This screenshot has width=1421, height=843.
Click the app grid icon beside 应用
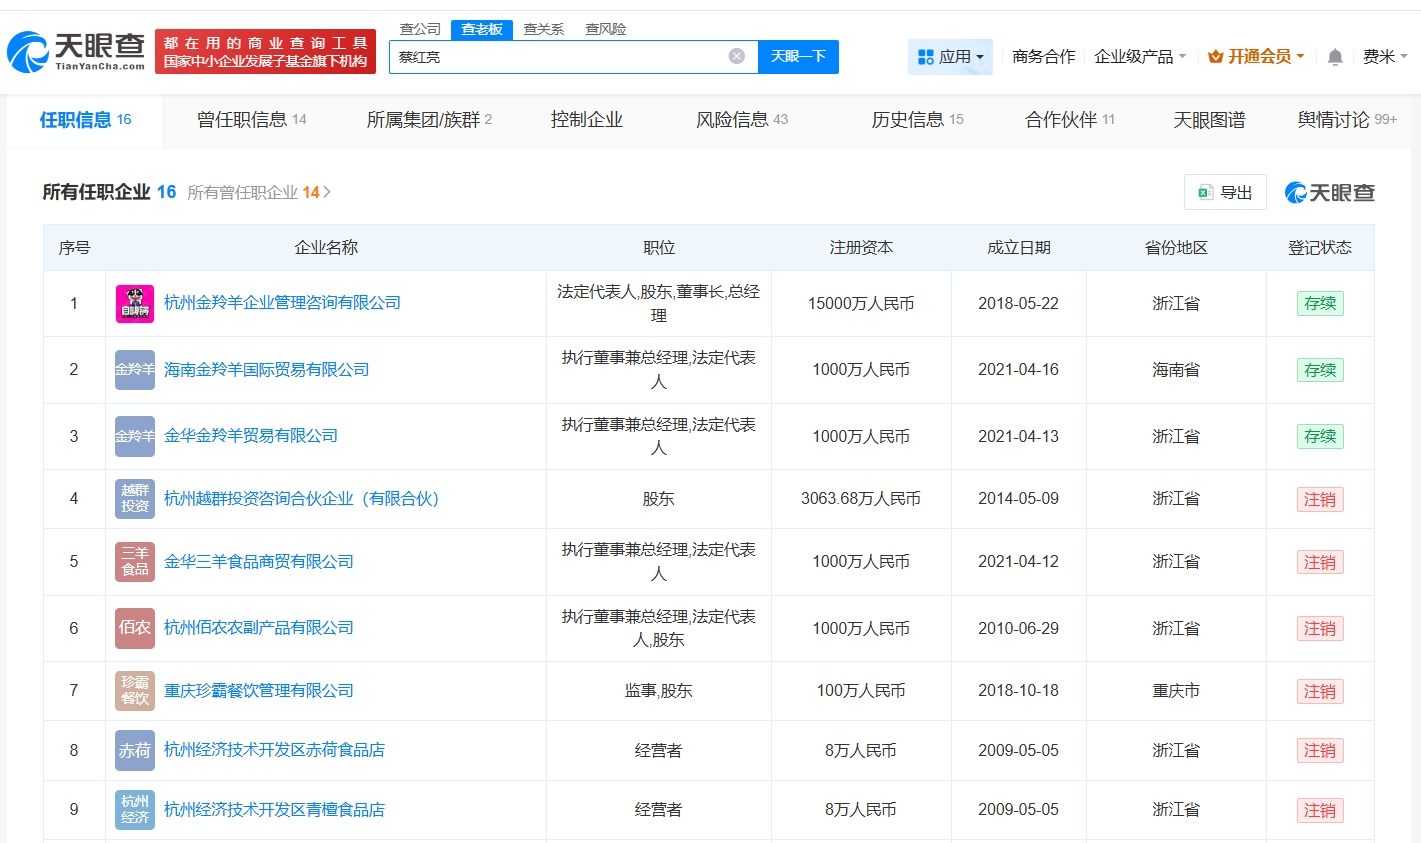[928, 57]
